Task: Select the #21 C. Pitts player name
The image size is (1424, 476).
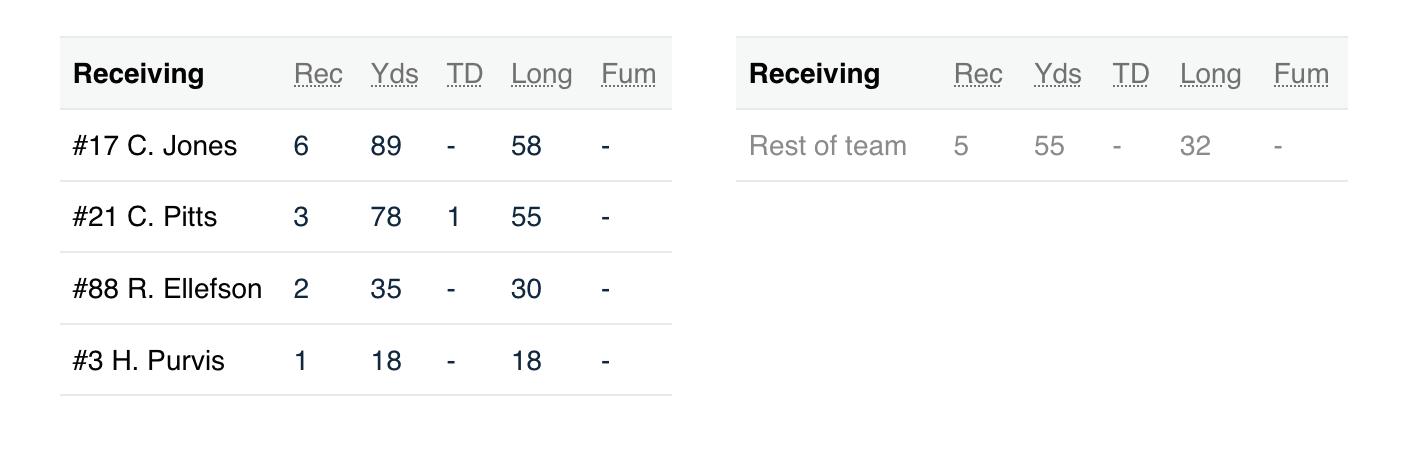Action: [145, 217]
